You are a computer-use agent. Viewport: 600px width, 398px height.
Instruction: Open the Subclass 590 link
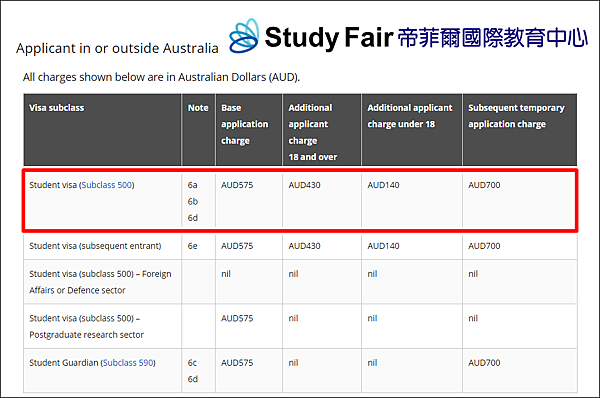128,363
